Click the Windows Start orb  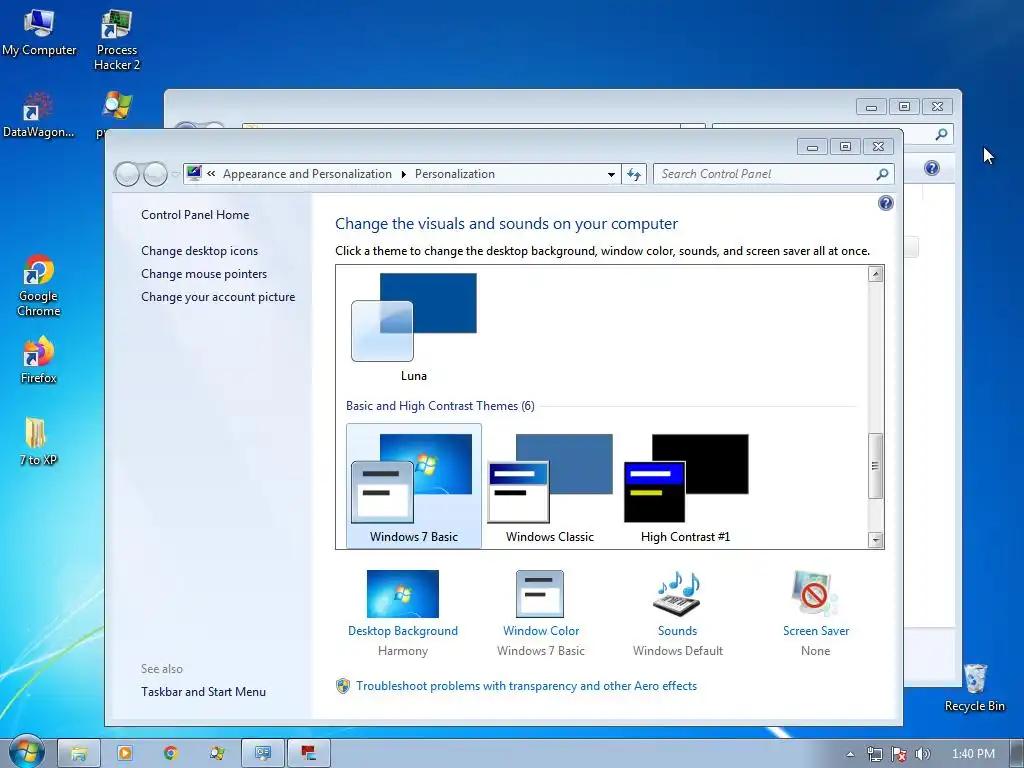pyautogui.click(x=27, y=752)
